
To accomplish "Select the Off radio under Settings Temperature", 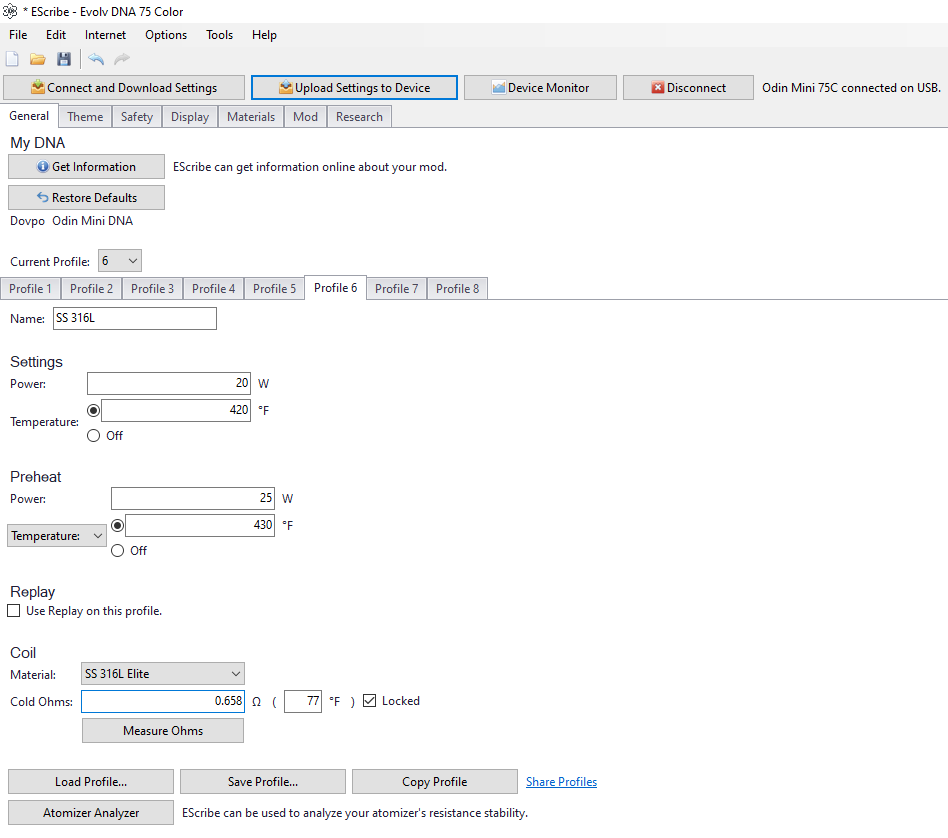I will pyautogui.click(x=94, y=436).
